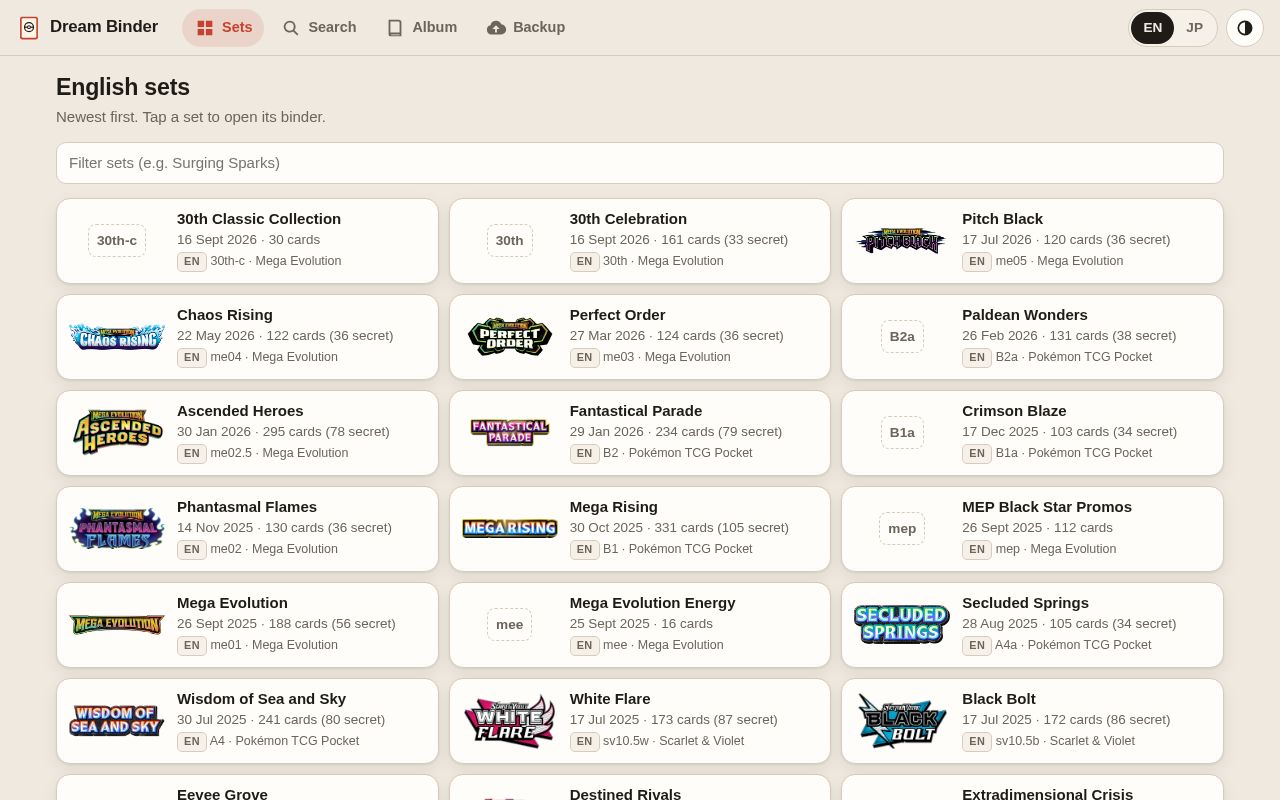Click the 'English sets' heading
Image resolution: width=1280 pixels, height=800 pixels.
(x=123, y=87)
